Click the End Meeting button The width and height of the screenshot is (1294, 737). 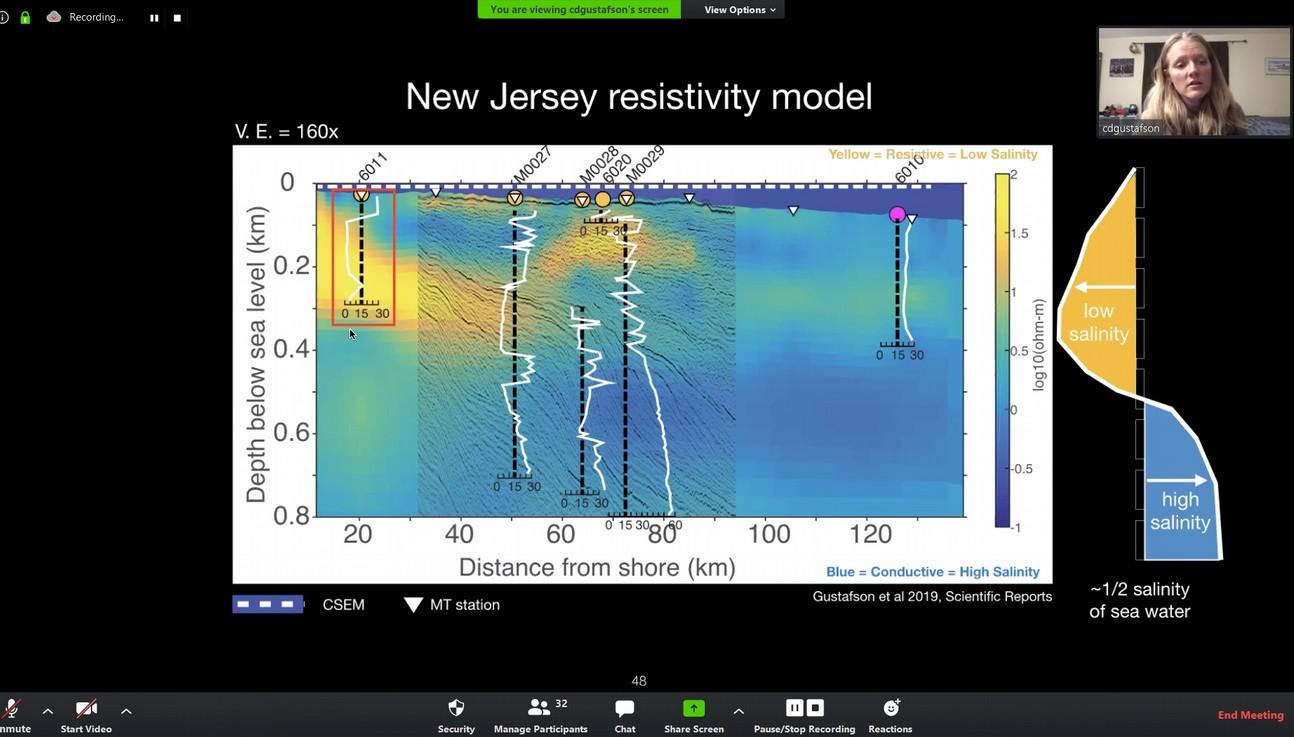click(x=1250, y=715)
